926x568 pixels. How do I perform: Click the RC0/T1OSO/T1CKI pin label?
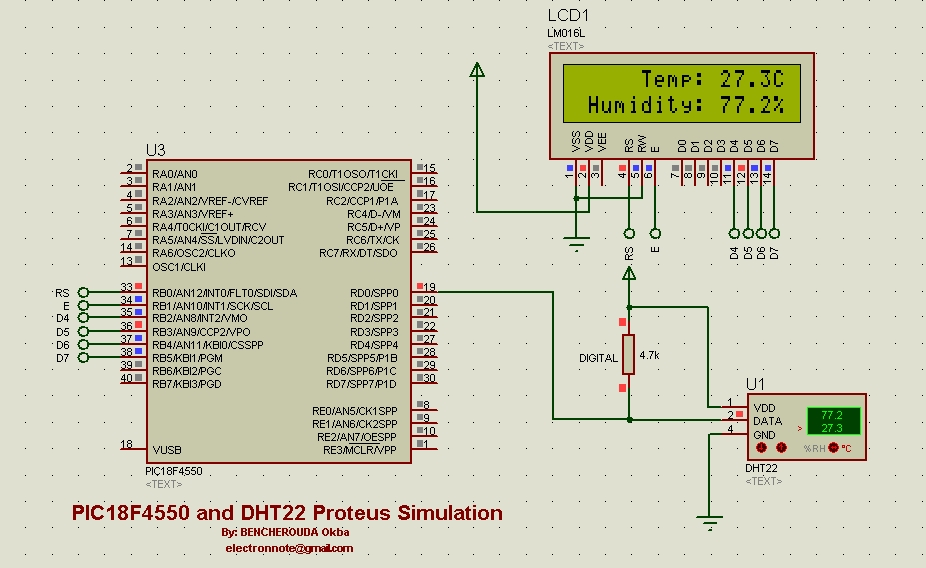click(x=353, y=174)
